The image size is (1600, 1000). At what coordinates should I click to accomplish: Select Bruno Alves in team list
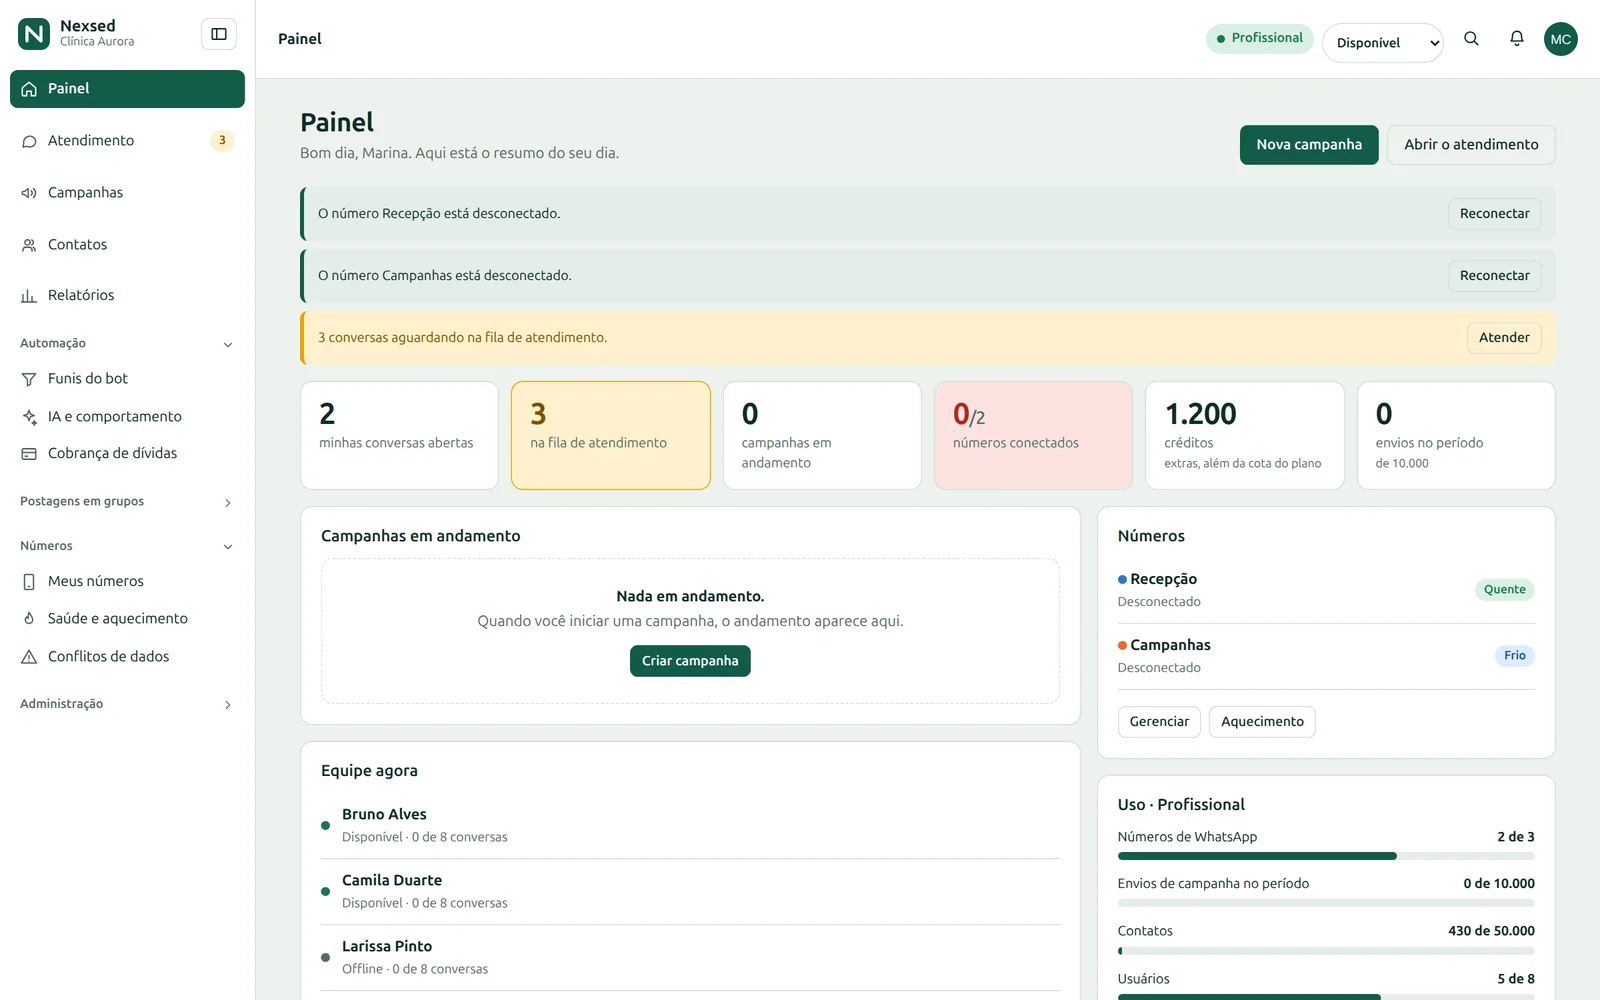tap(690, 825)
